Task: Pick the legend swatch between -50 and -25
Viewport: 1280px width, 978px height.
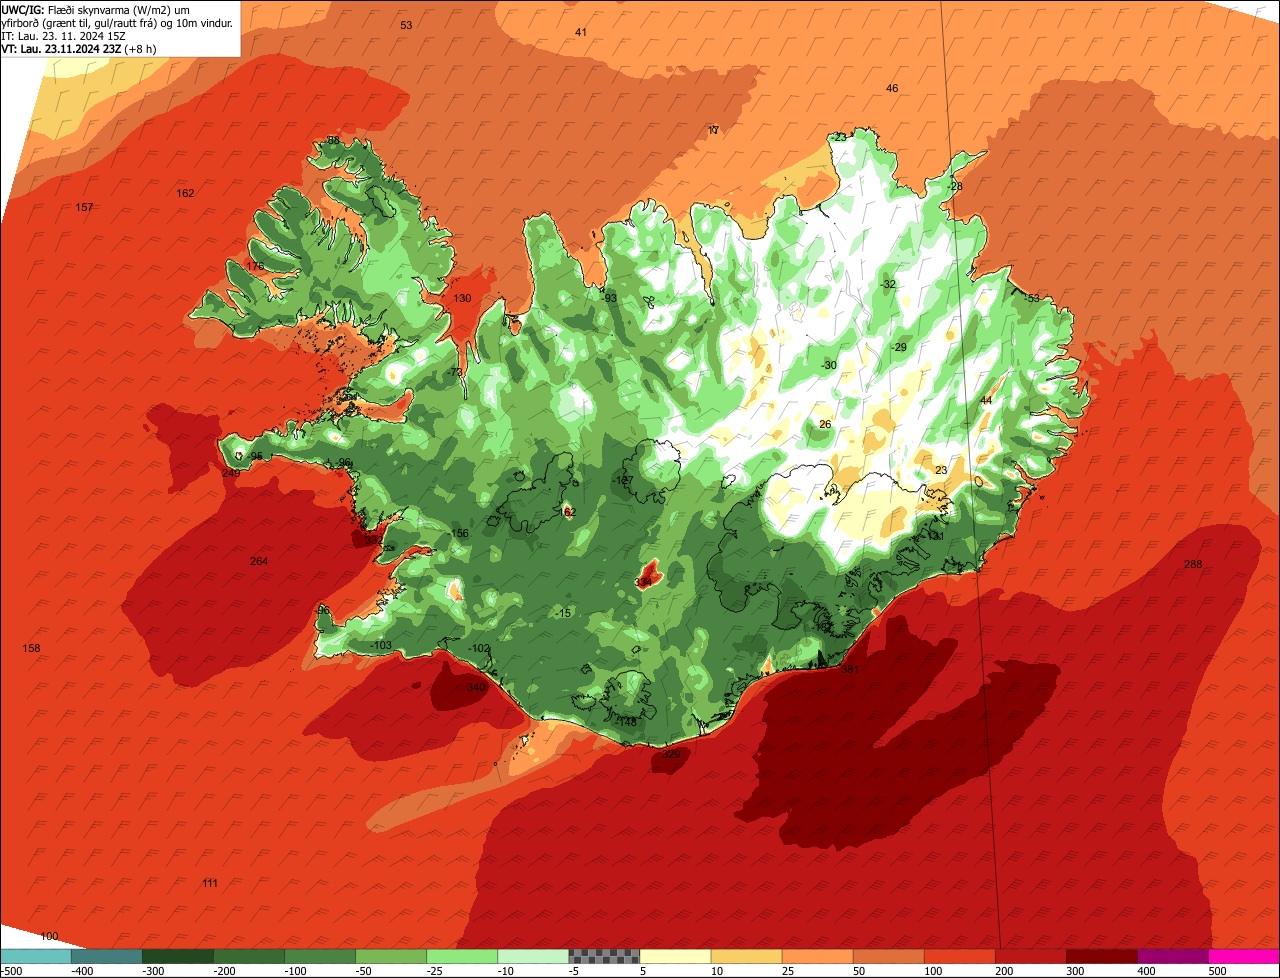Action: click(x=391, y=955)
